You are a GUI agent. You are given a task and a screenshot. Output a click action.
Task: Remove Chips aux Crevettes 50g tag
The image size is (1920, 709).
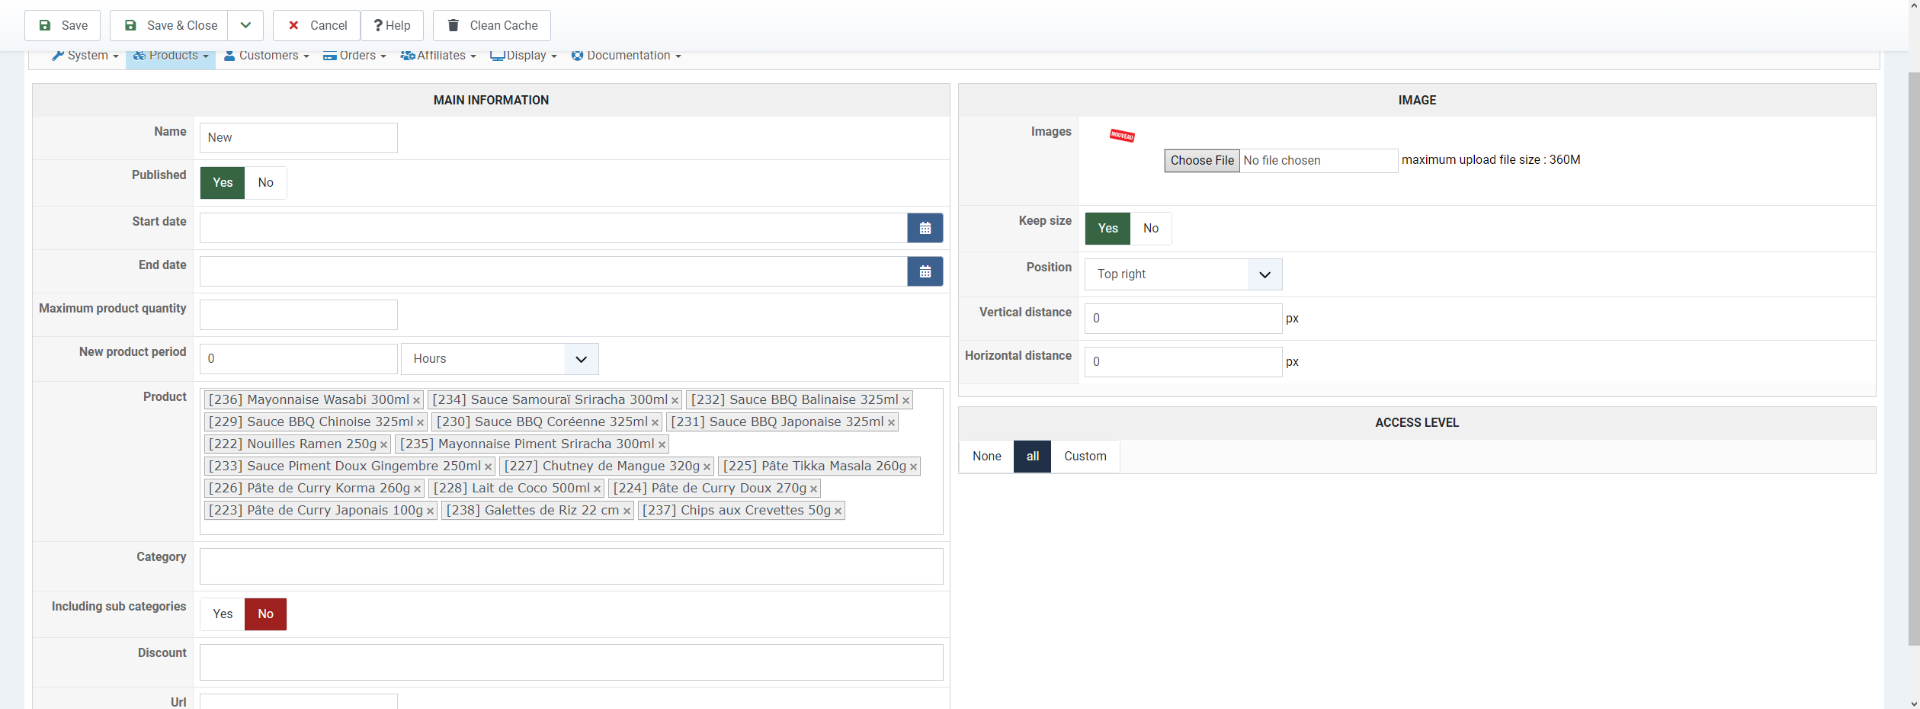[838, 510]
